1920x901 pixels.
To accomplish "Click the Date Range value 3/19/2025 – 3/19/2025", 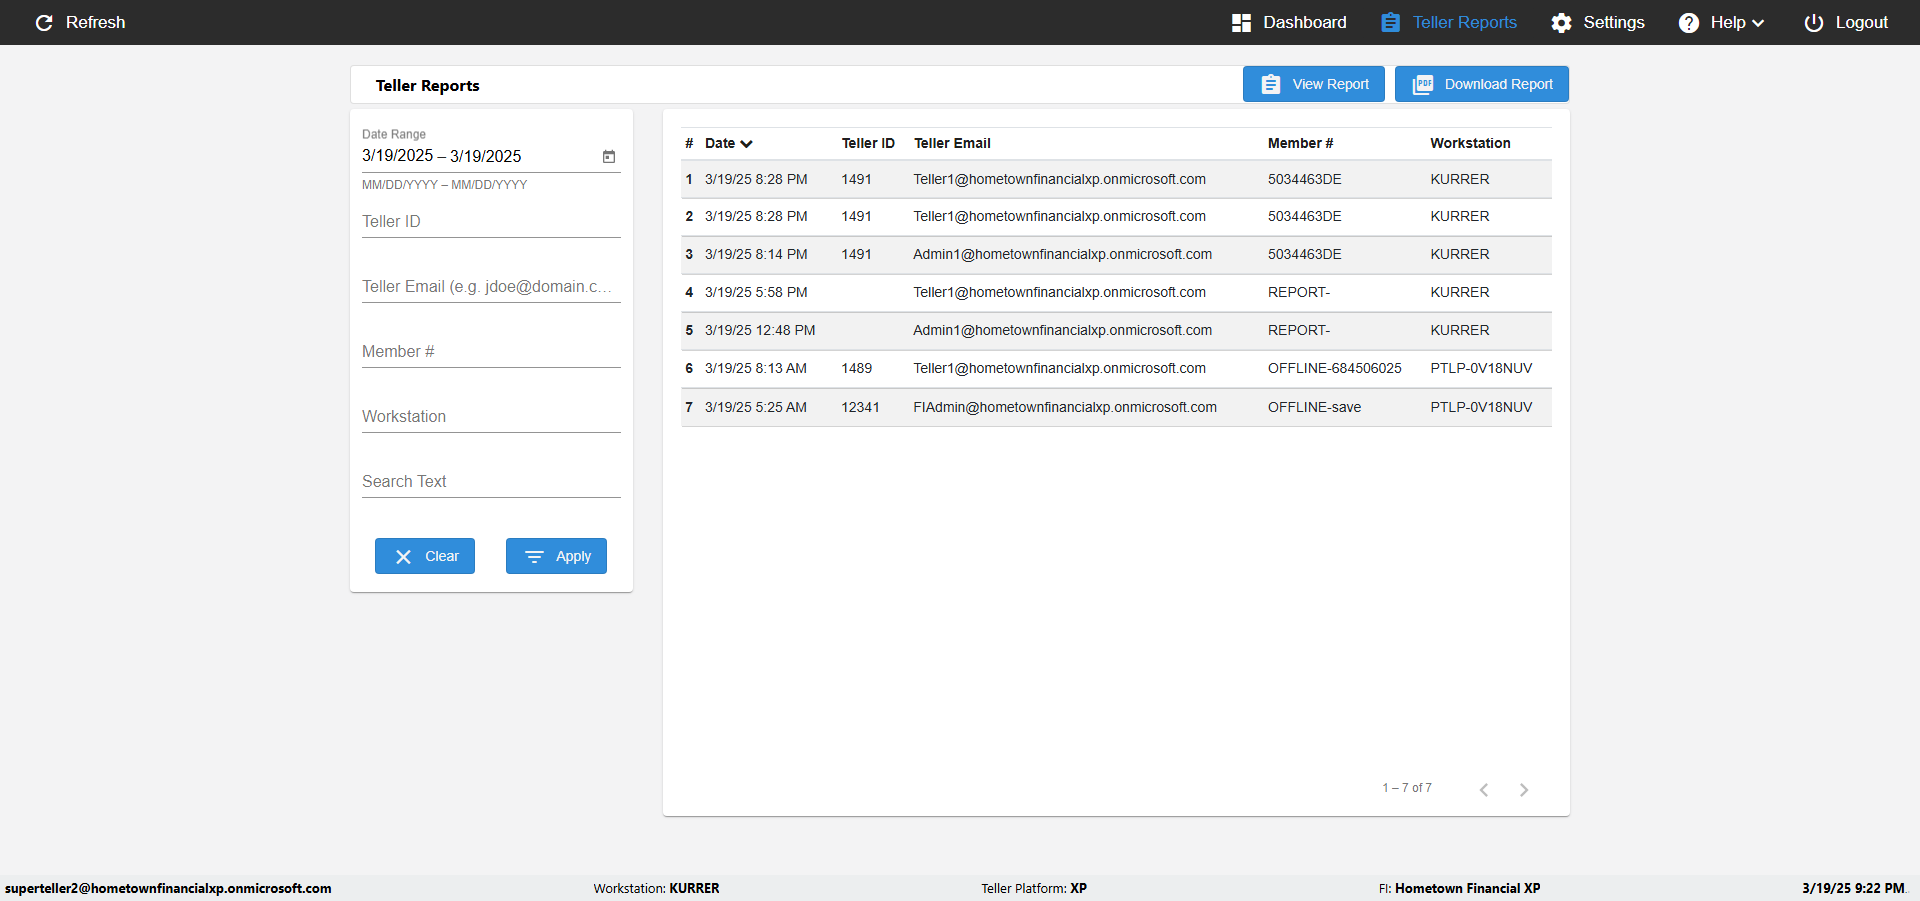I will 442,156.
